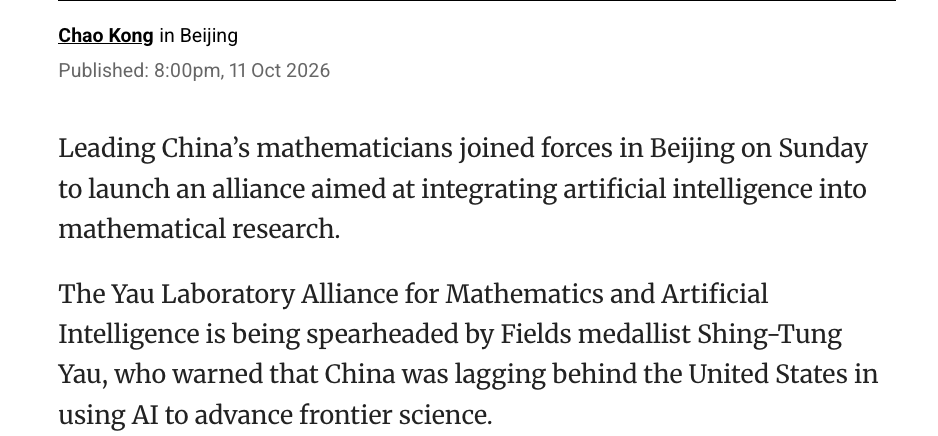
Task: Click the 'in Beijing' byline location text
Action: pos(199,36)
